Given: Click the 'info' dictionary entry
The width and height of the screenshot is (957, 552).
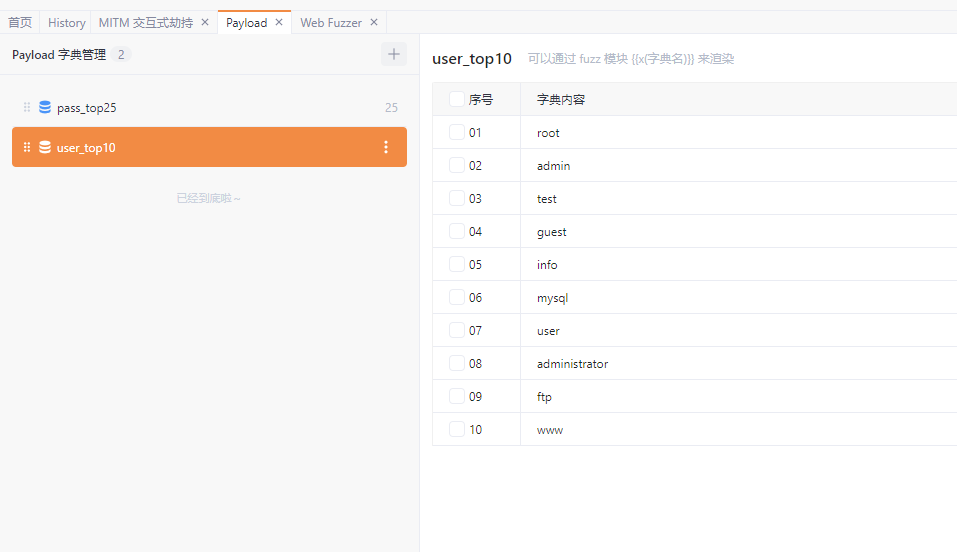Looking at the screenshot, I should (547, 265).
